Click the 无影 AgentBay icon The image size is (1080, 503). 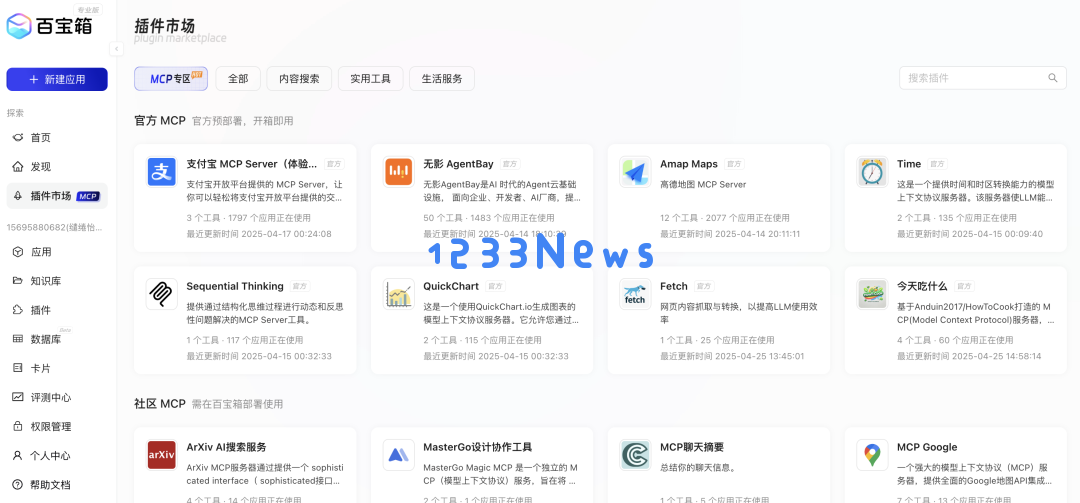(x=398, y=172)
